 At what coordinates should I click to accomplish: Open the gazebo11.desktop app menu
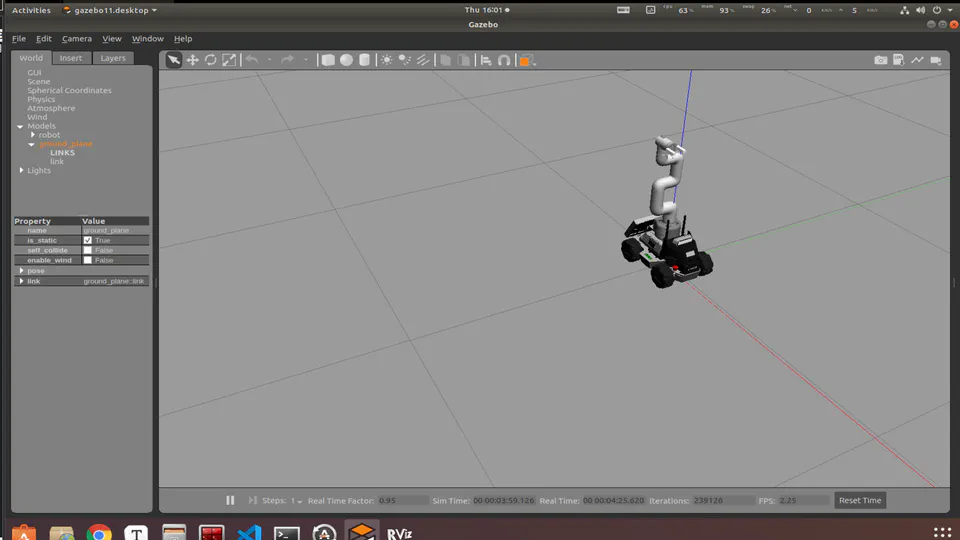[110, 10]
